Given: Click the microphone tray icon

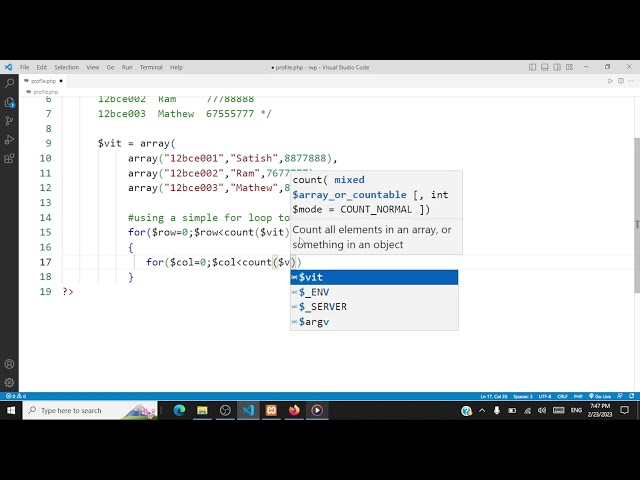Looking at the screenshot, I should (497, 411).
